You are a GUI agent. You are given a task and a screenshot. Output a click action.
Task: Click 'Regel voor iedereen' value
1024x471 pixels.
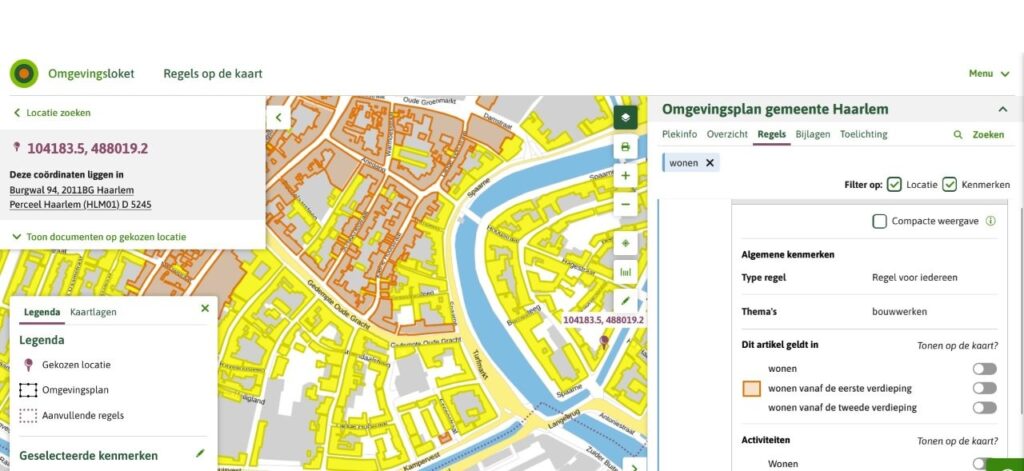(914, 277)
